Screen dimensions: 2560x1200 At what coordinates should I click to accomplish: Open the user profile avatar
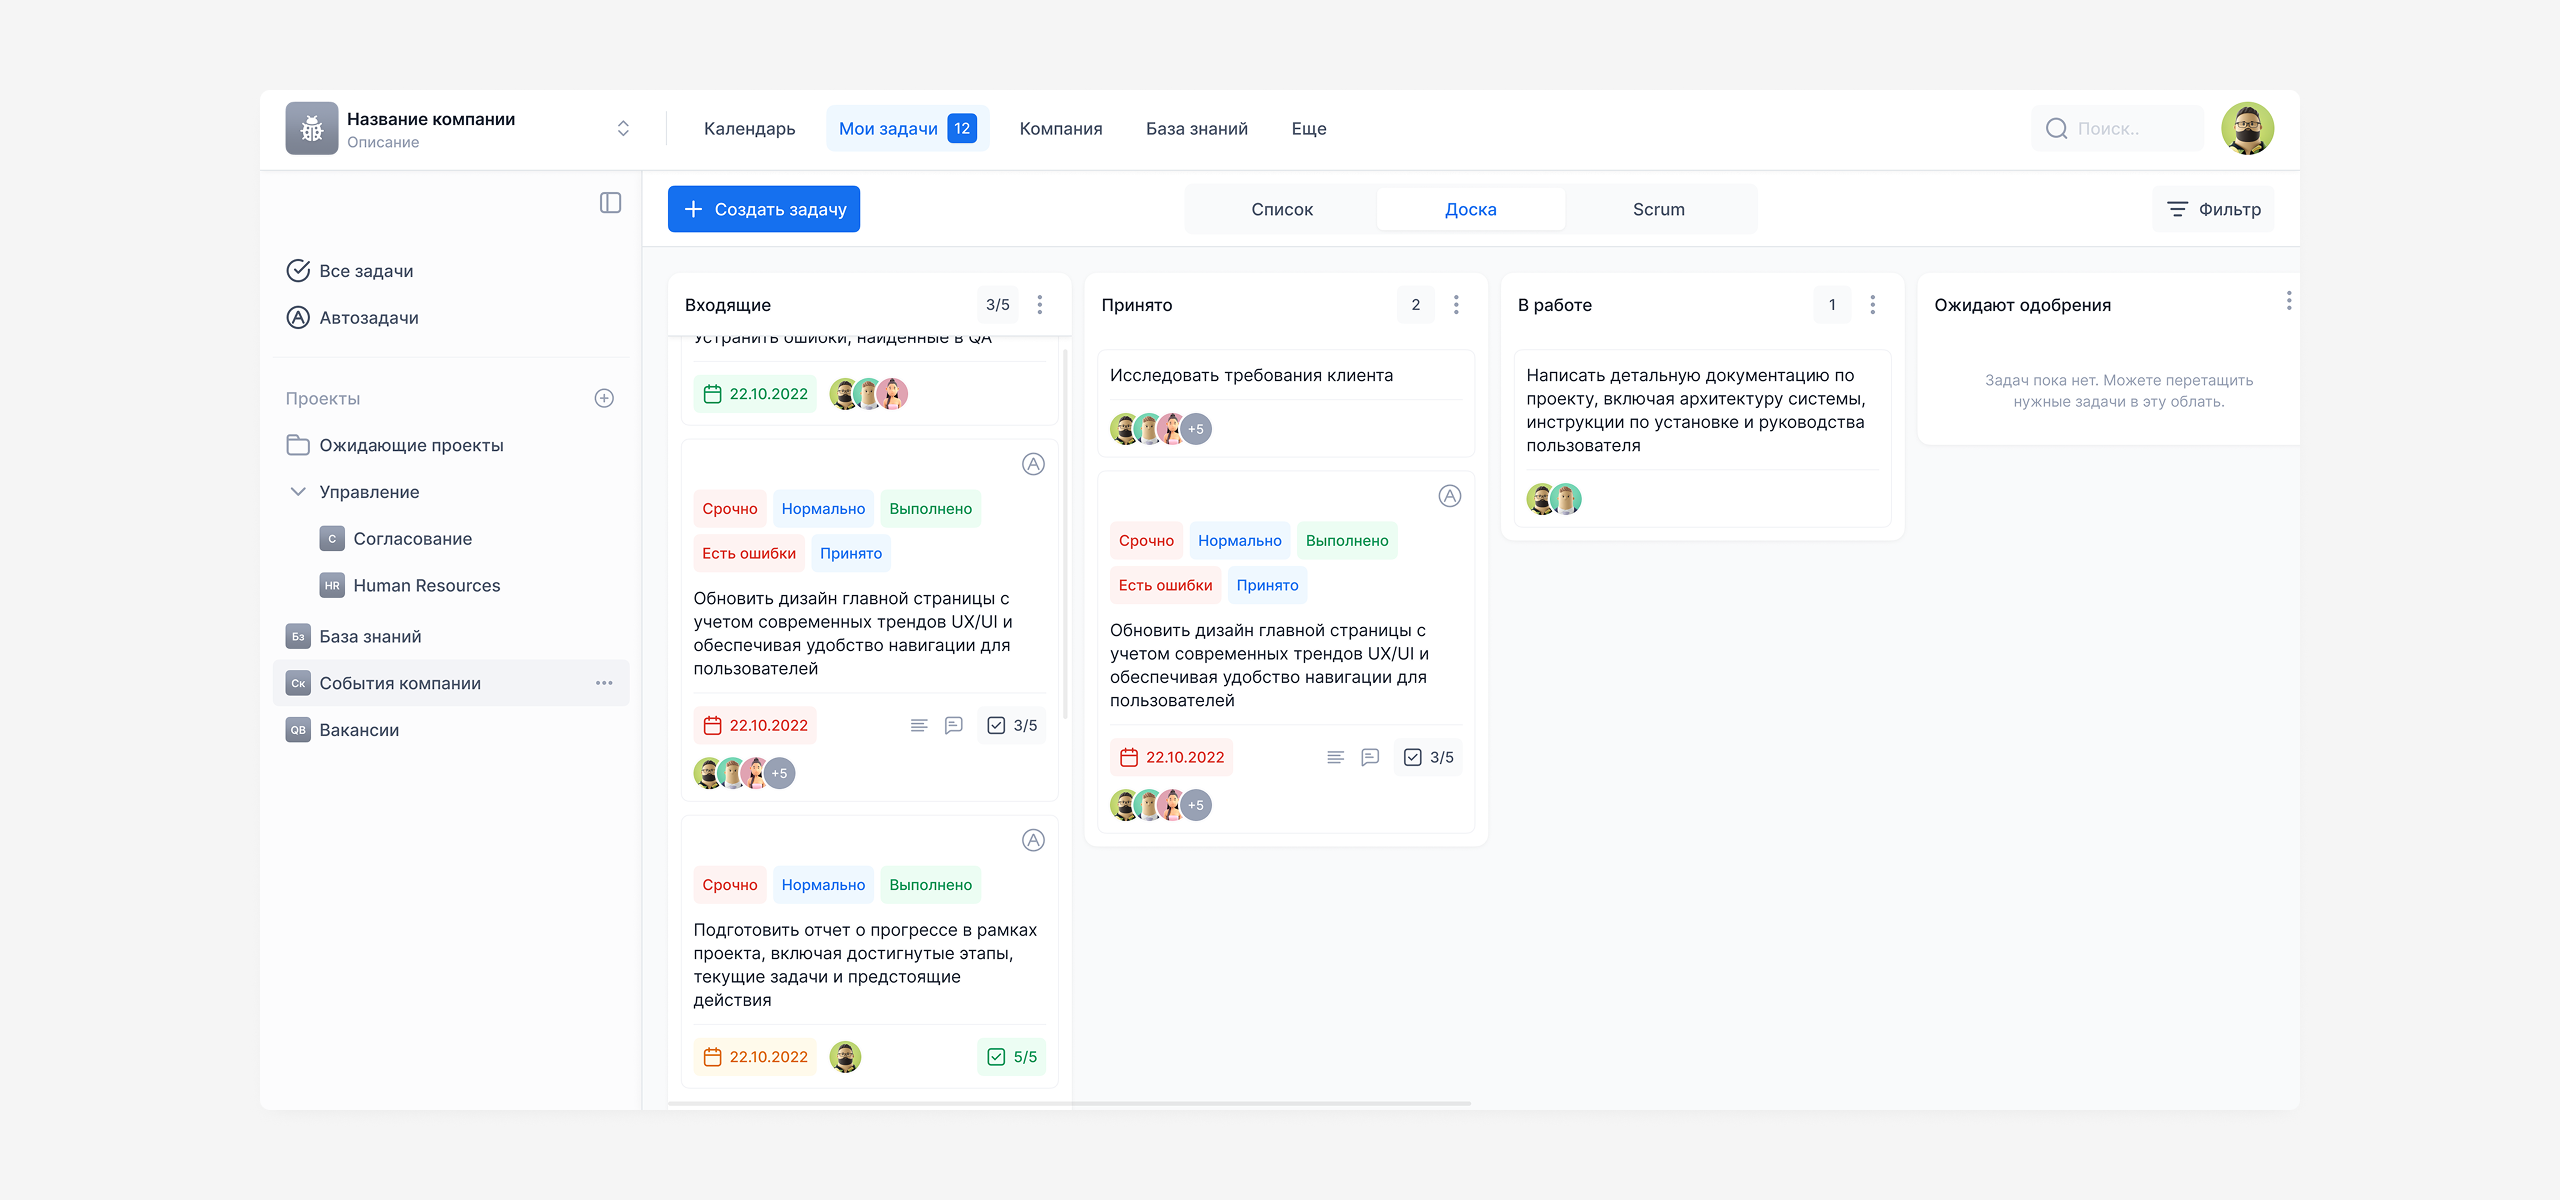(2246, 128)
